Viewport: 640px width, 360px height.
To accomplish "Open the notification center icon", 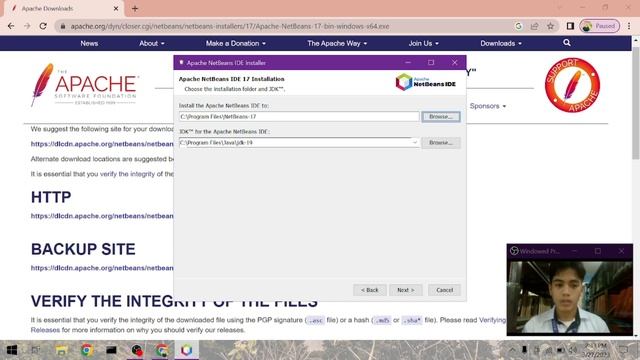I will (x=624, y=350).
